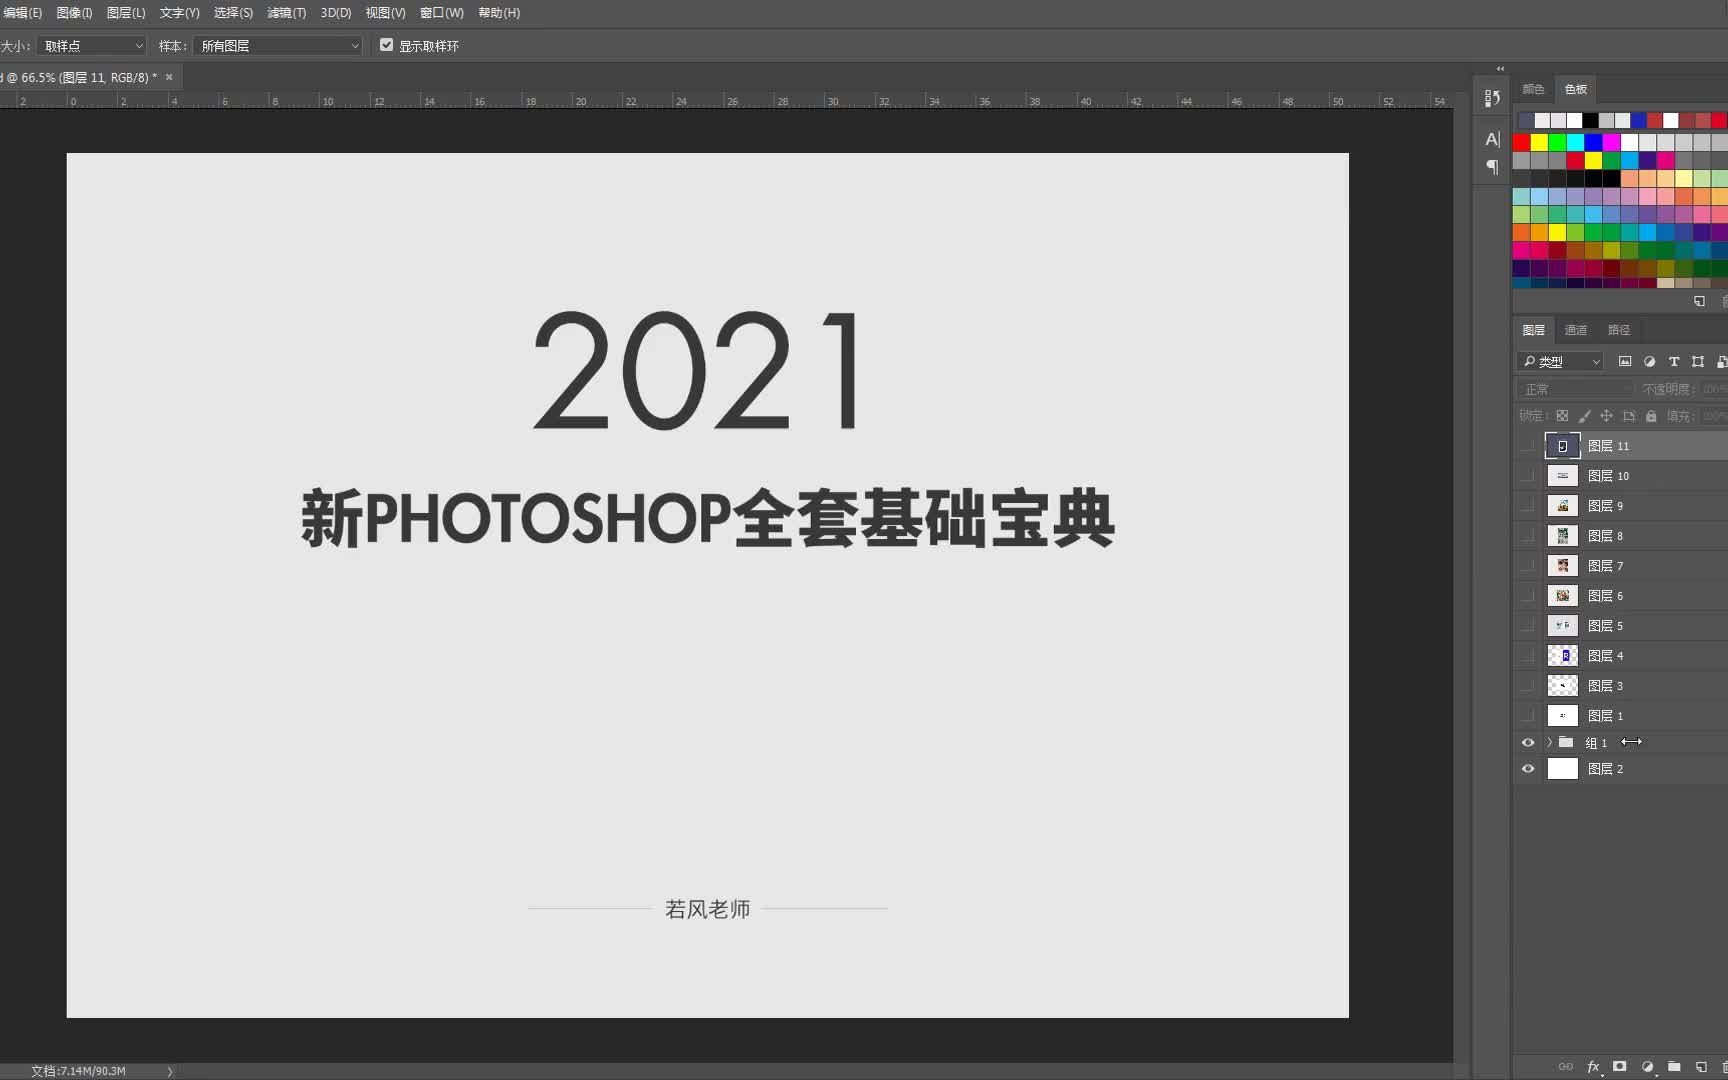Open the 图像 (Image) menu
Screen dimensions: 1728x1080
pyautogui.click(x=74, y=13)
